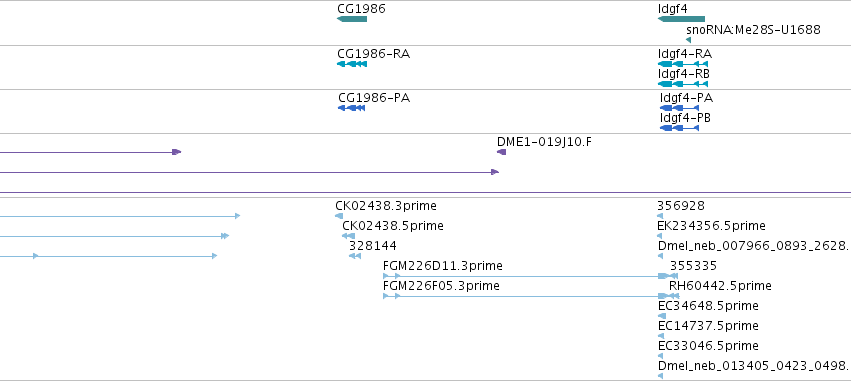The image size is (851, 381).
Task: Click the RH60442.5prime feature label
Action: 720,286
